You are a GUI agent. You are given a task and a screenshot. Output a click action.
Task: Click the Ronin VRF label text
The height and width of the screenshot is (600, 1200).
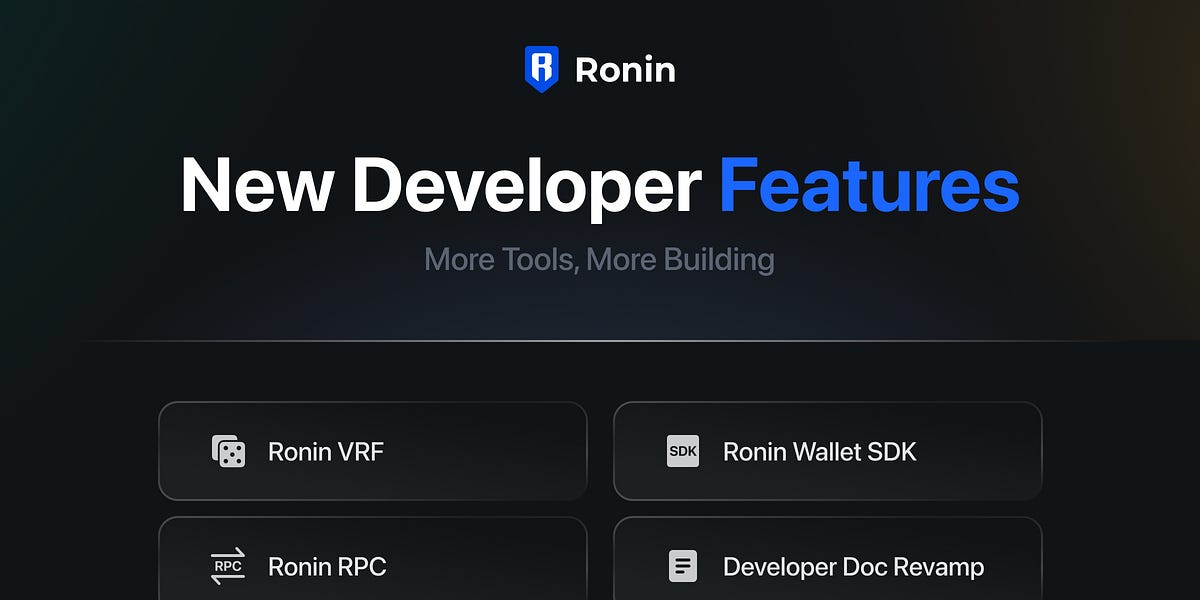click(x=324, y=451)
